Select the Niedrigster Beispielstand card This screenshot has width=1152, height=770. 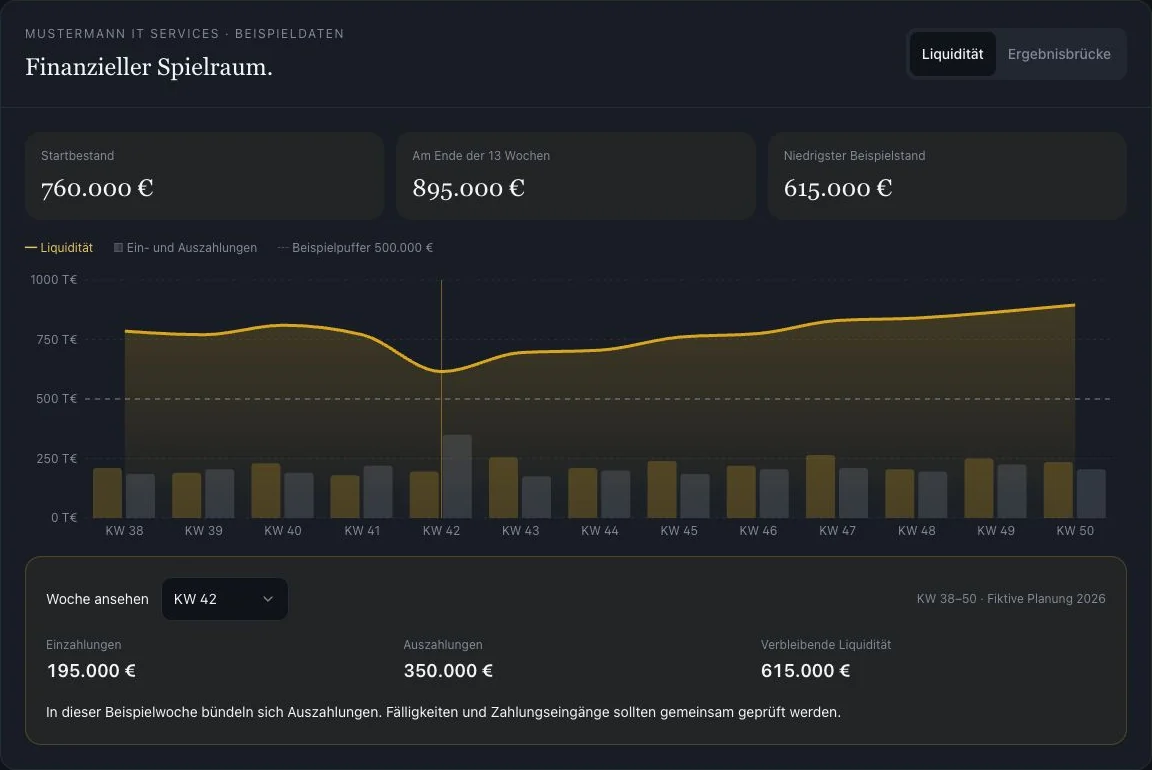[947, 176]
